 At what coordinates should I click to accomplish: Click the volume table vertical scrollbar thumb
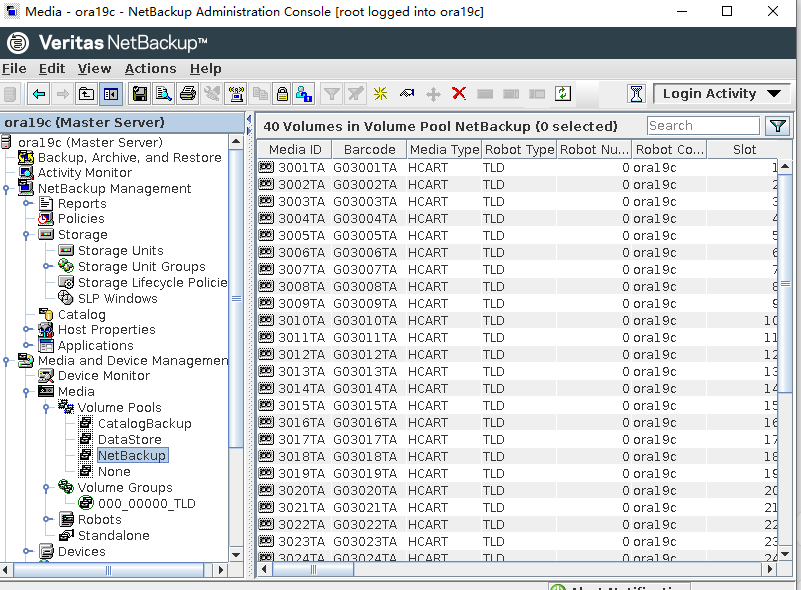(x=785, y=284)
